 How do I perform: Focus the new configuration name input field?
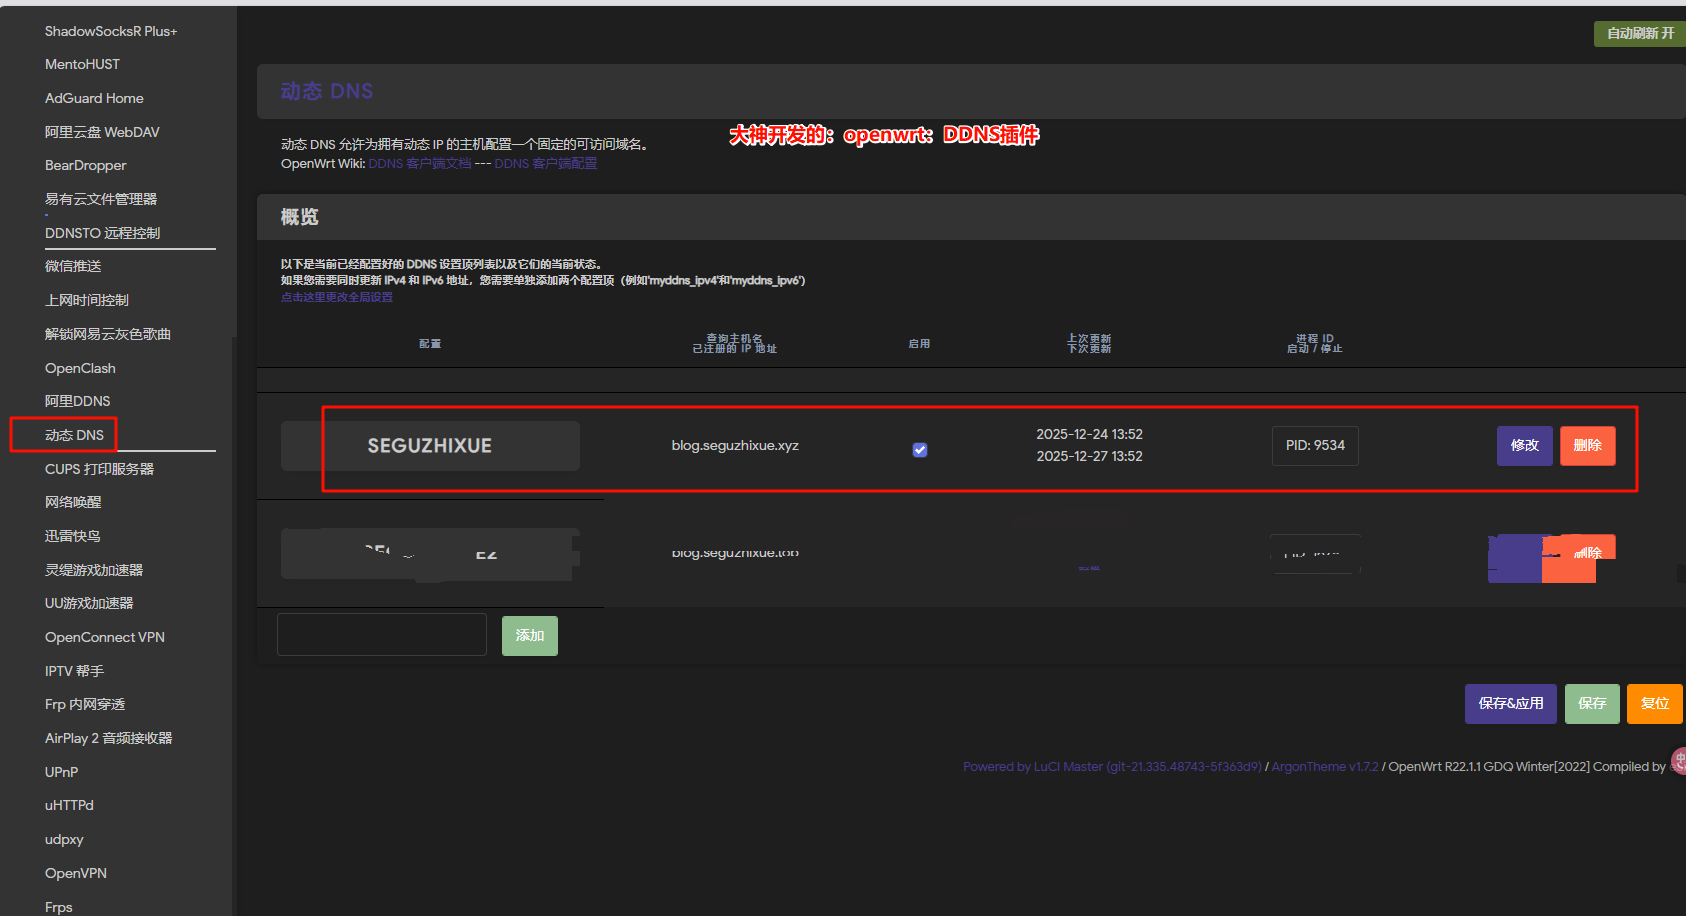[382, 635]
